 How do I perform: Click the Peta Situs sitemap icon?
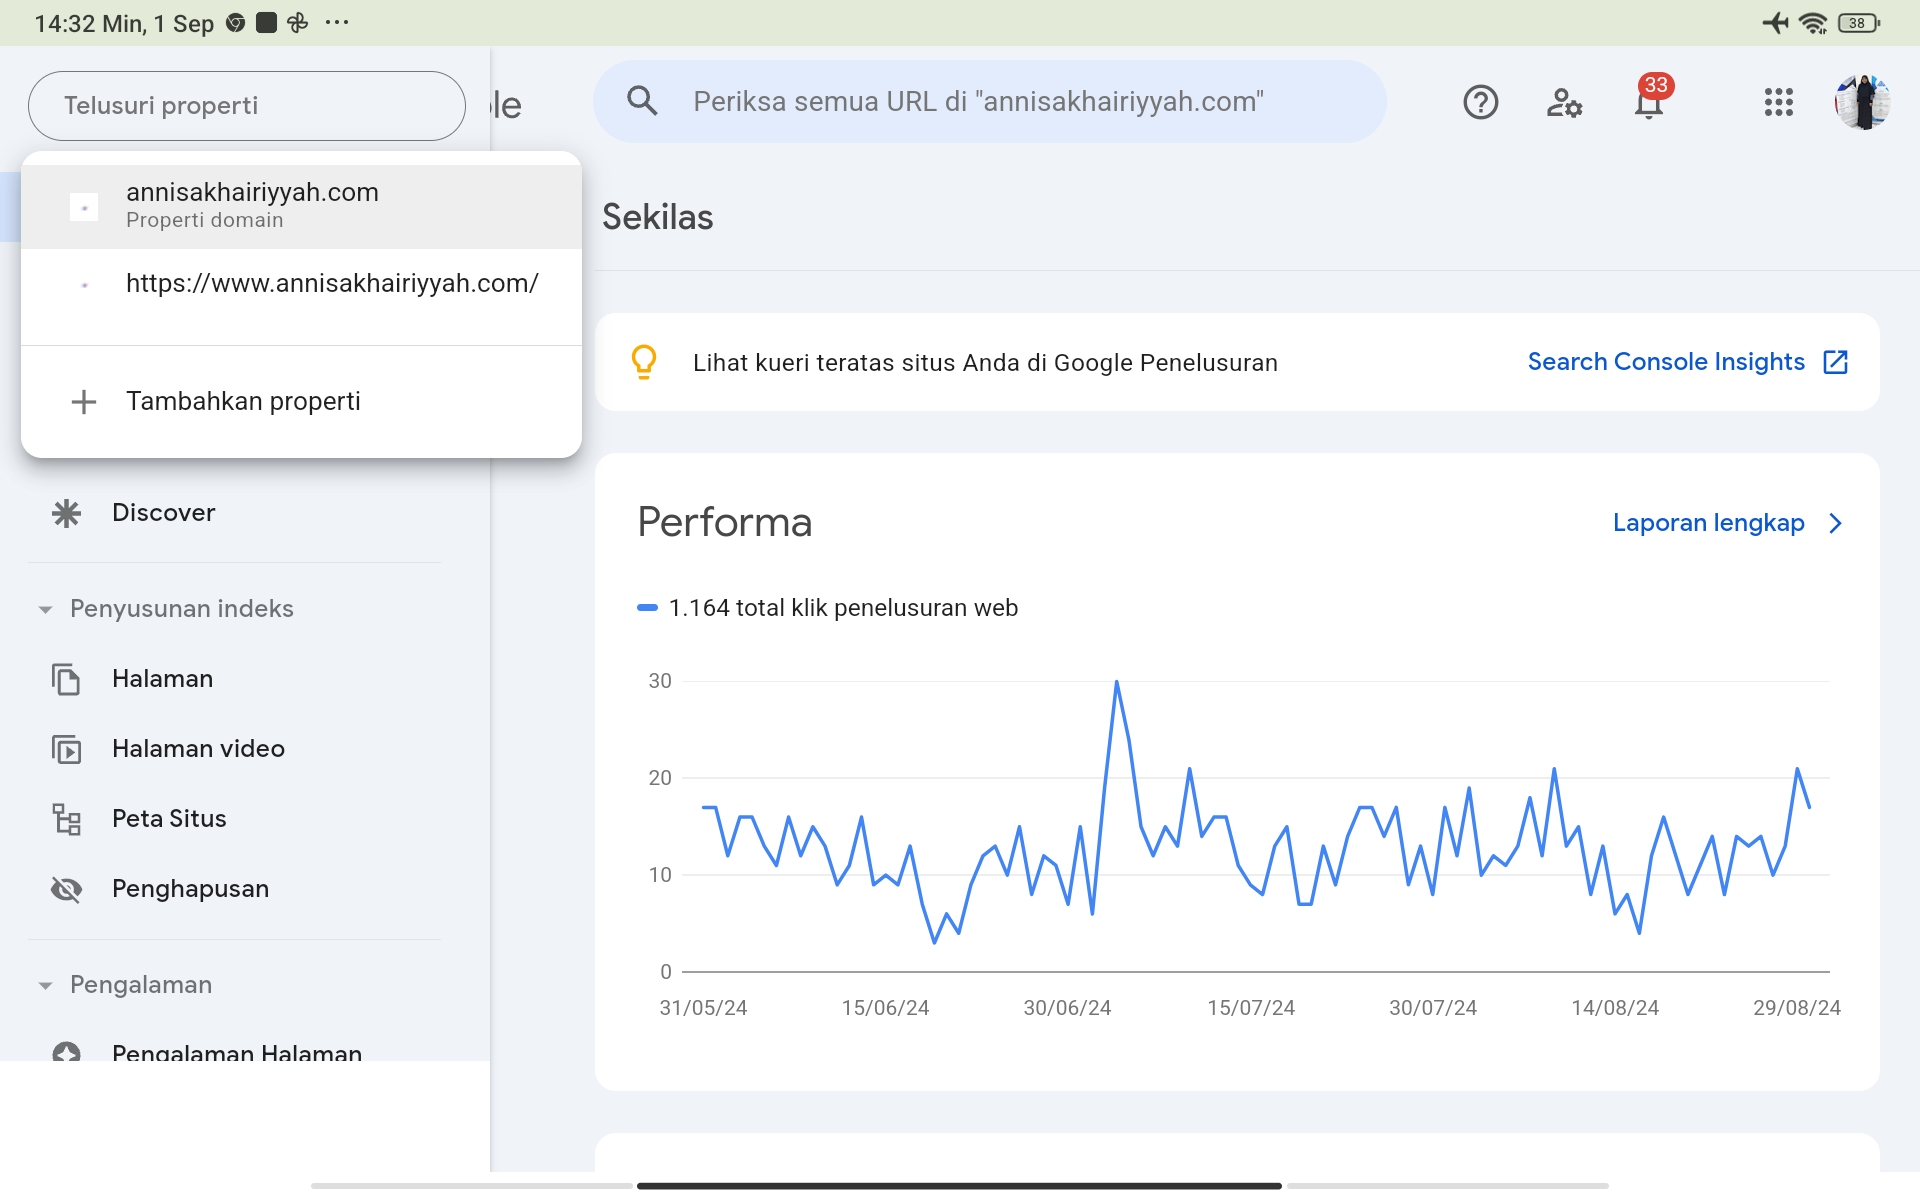pos(66,819)
